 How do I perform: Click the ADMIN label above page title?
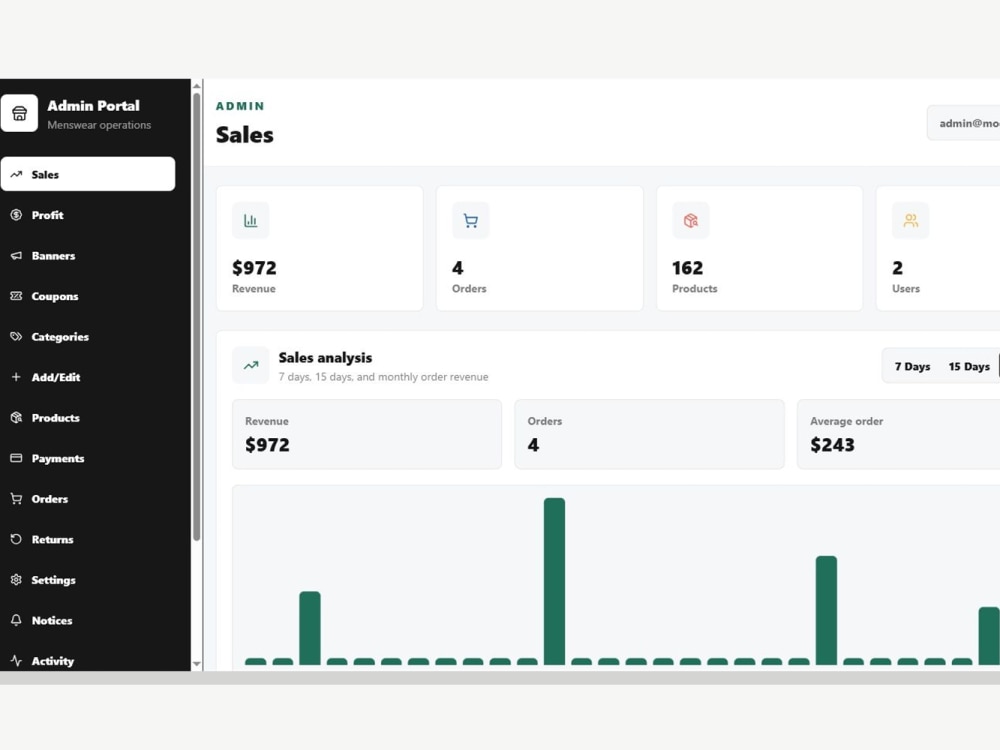(x=240, y=106)
